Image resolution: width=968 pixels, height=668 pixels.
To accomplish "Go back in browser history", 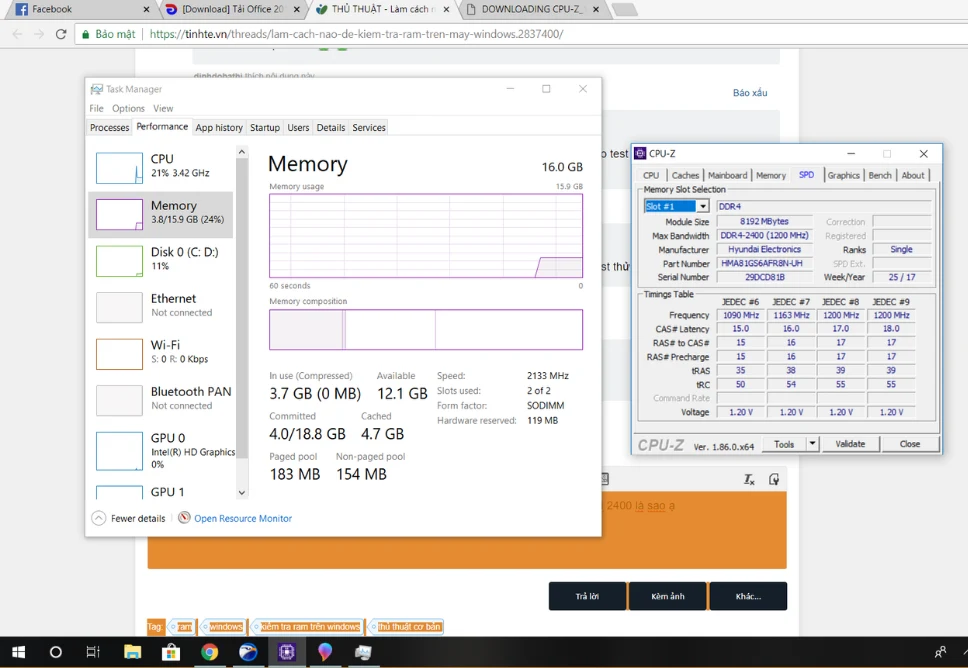I will coord(17,34).
